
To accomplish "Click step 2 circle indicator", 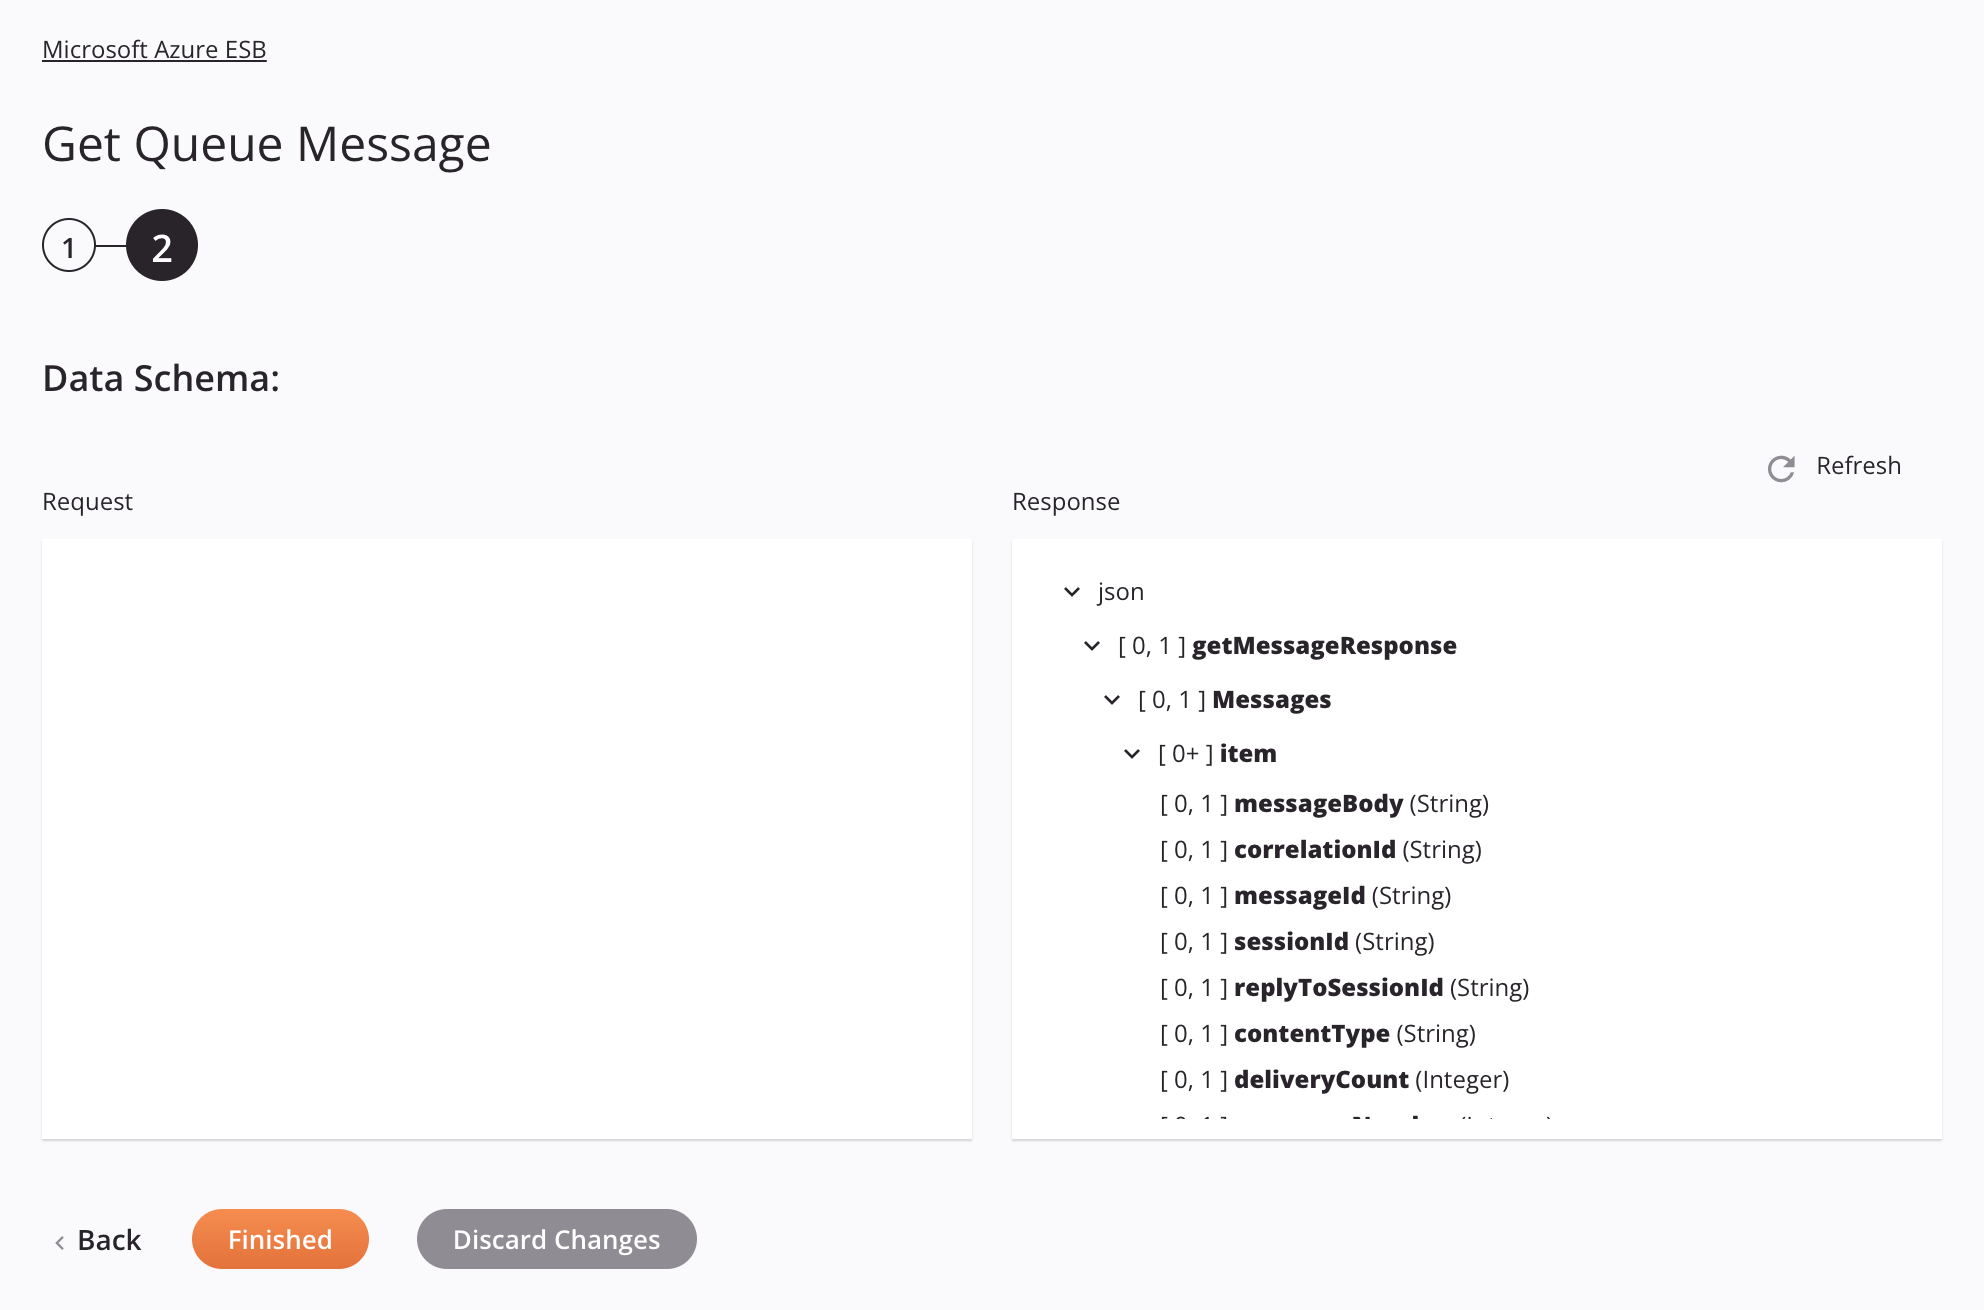I will pos(161,244).
